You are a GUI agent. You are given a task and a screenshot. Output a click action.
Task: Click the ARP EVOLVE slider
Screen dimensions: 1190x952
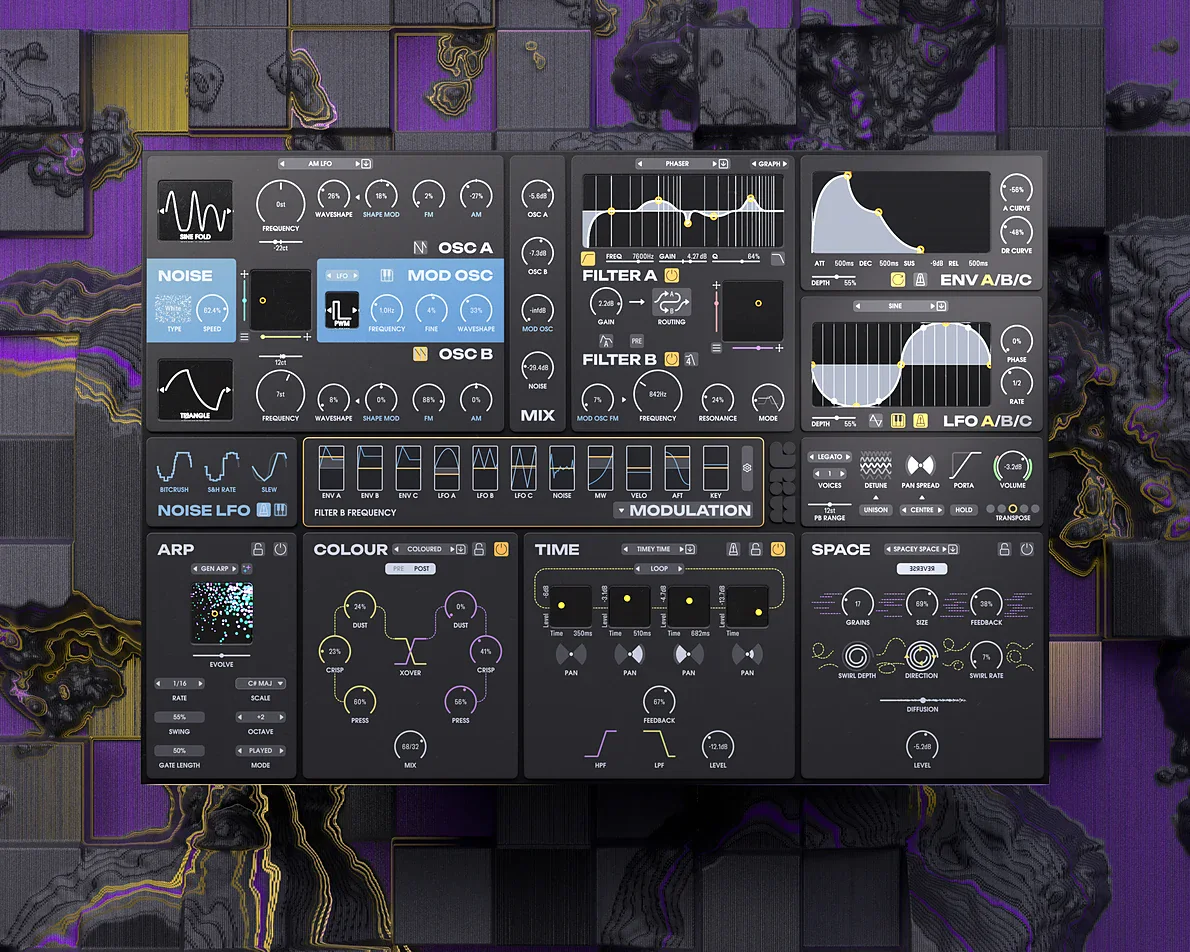(x=222, y=655)
